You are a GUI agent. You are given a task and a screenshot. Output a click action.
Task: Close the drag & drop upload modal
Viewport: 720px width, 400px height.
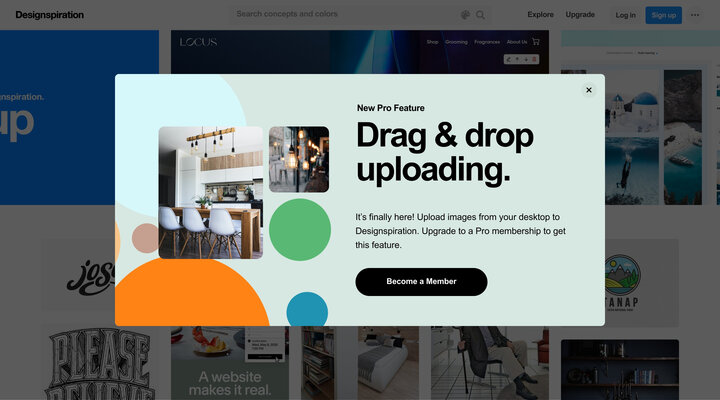589,90
